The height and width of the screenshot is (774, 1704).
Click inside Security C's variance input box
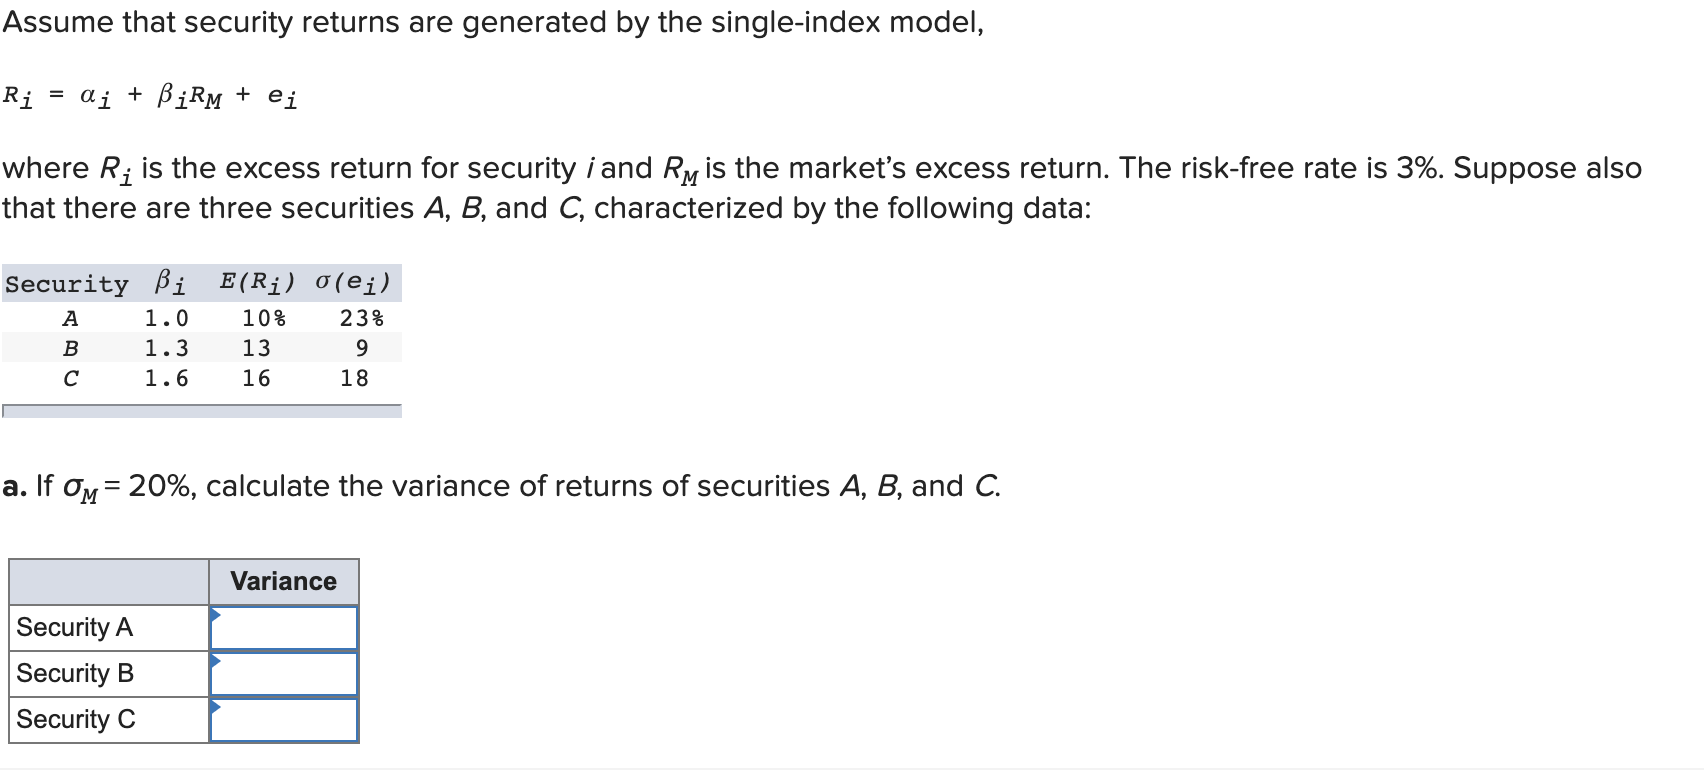click(290, 718)
